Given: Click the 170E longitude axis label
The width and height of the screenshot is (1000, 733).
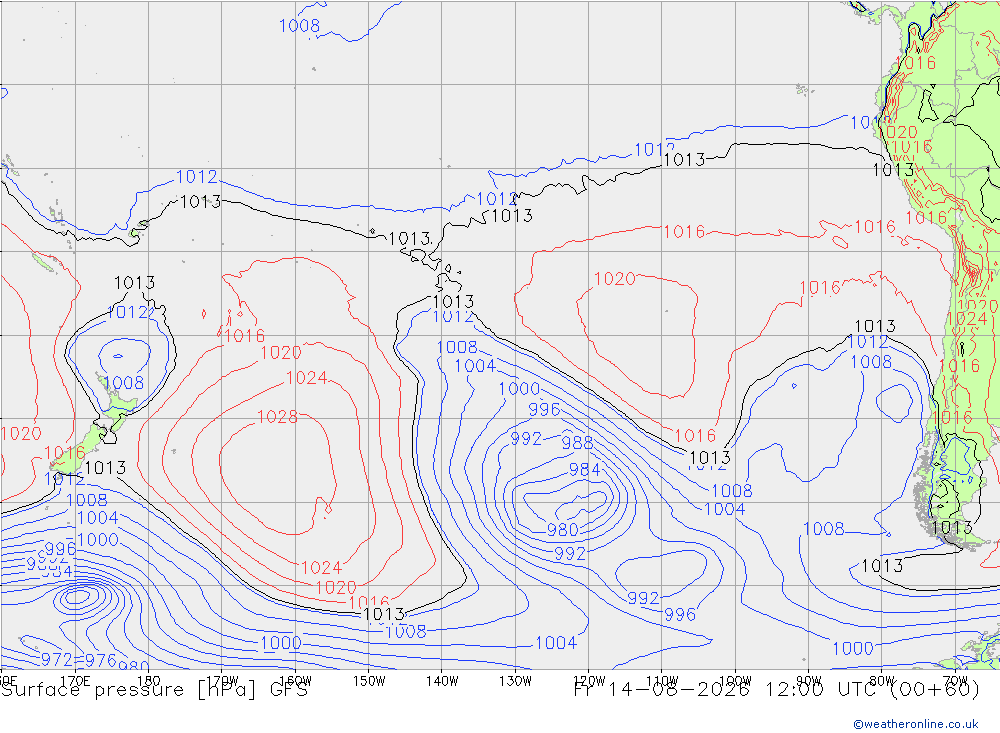Looking at the screenshot, I should [x=75, y=681].
